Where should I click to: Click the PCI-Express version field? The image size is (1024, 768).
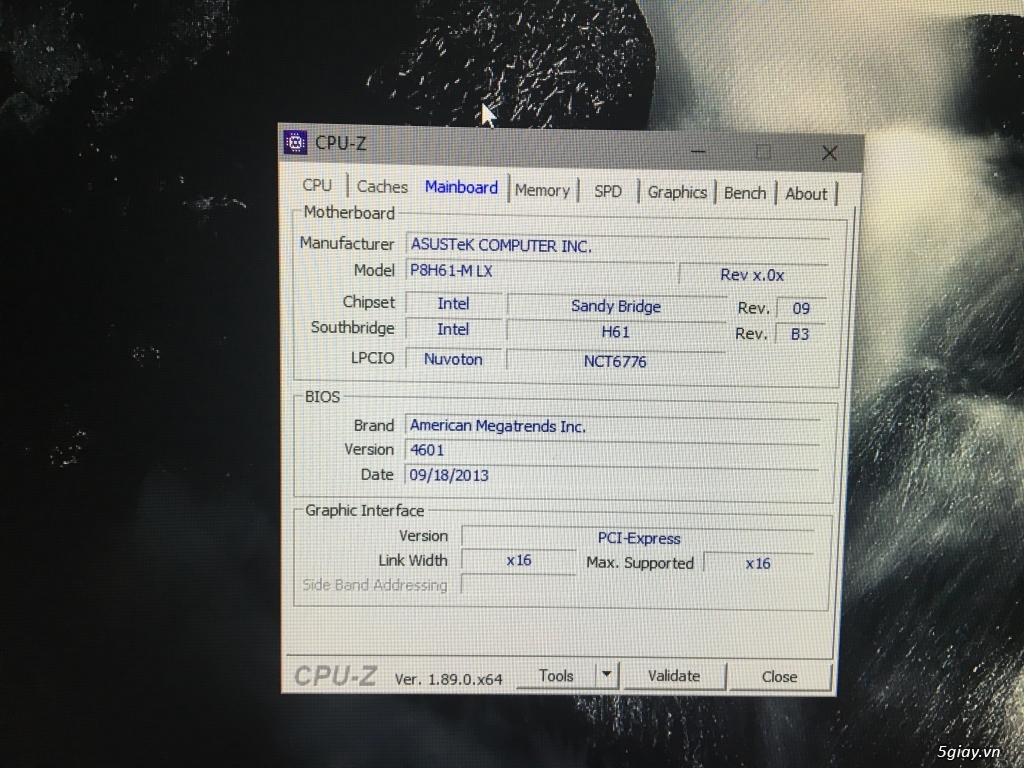[638, 538]
